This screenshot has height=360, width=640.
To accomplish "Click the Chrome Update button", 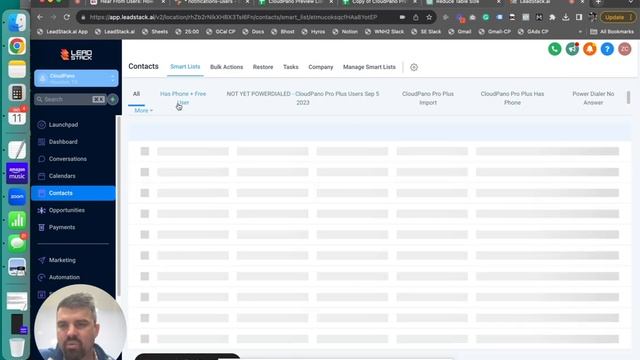I will coord(618,17).
